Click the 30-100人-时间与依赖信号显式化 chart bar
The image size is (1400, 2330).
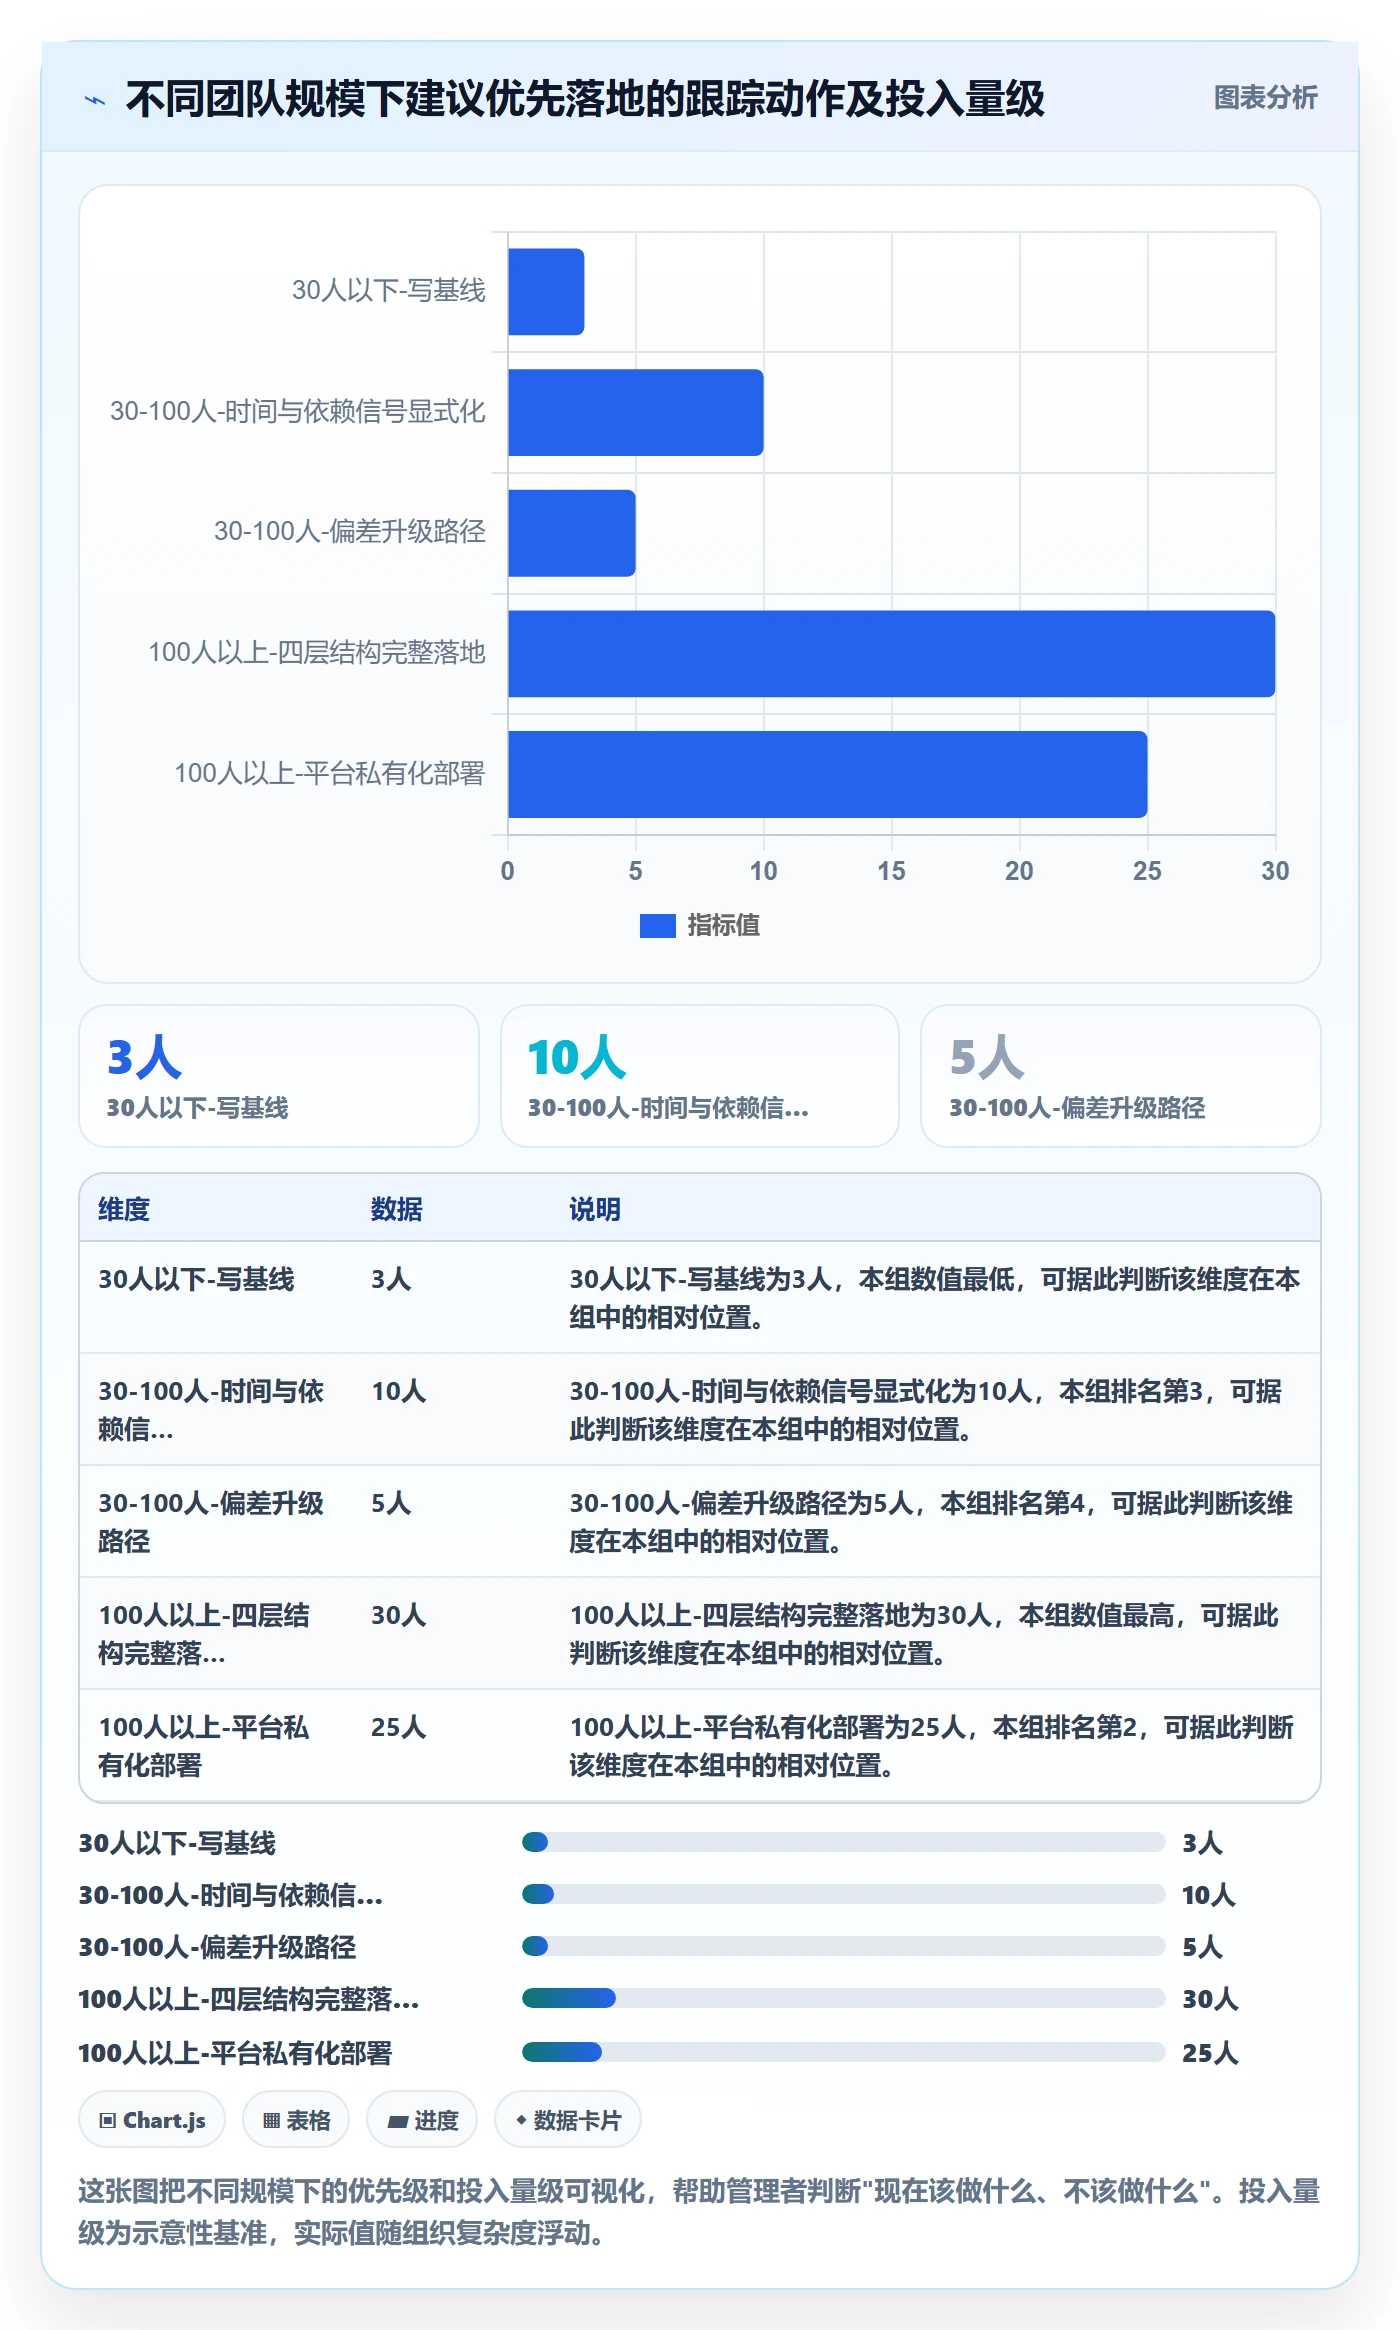click(636, 412)
